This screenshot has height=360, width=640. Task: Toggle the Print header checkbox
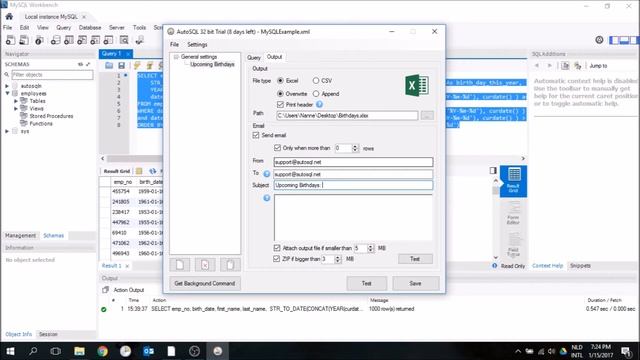(x=280, y=104)
